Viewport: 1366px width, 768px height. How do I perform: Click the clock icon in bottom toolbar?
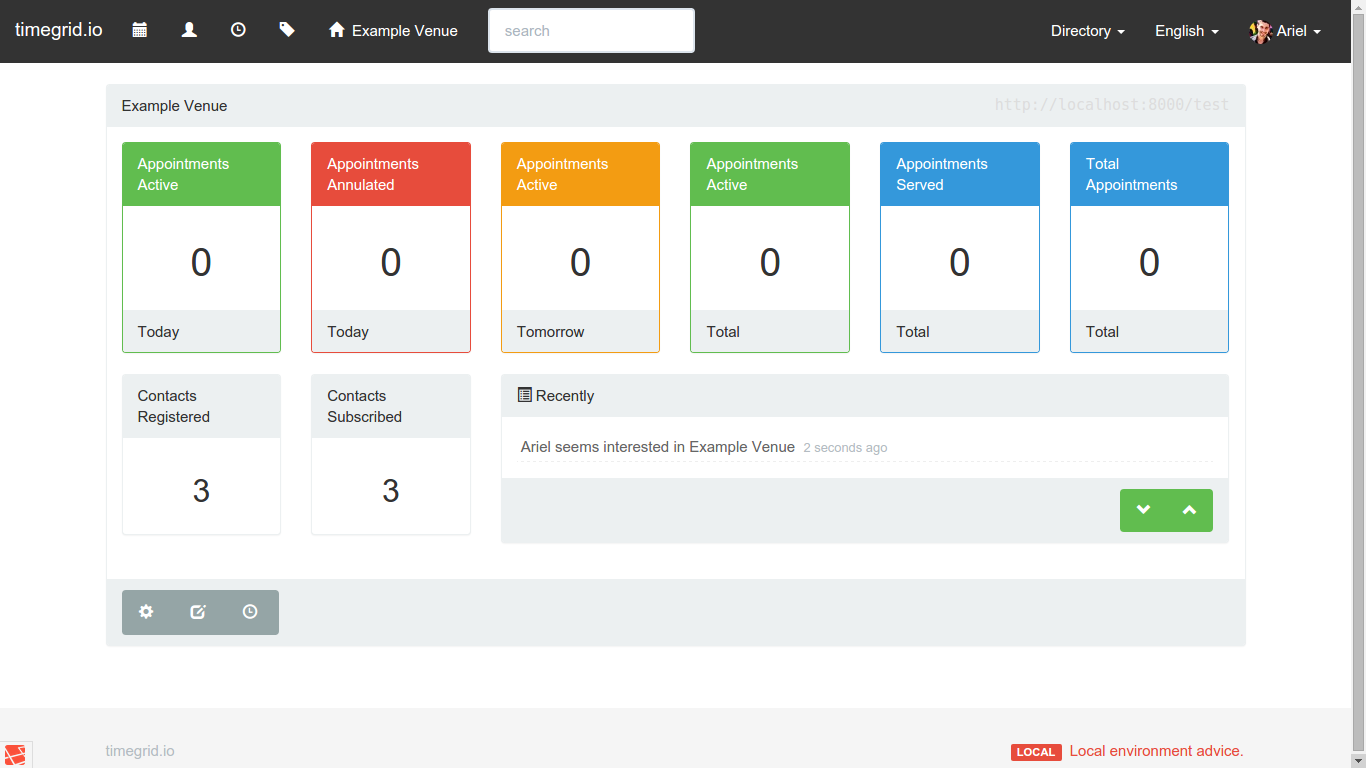[250, 612]
